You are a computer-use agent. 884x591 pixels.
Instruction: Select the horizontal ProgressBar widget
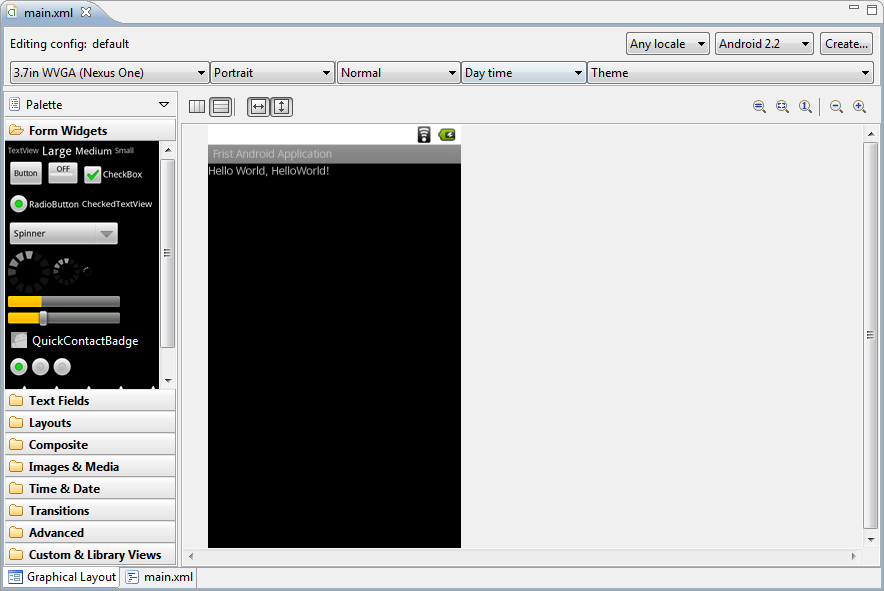pos(64,302)
